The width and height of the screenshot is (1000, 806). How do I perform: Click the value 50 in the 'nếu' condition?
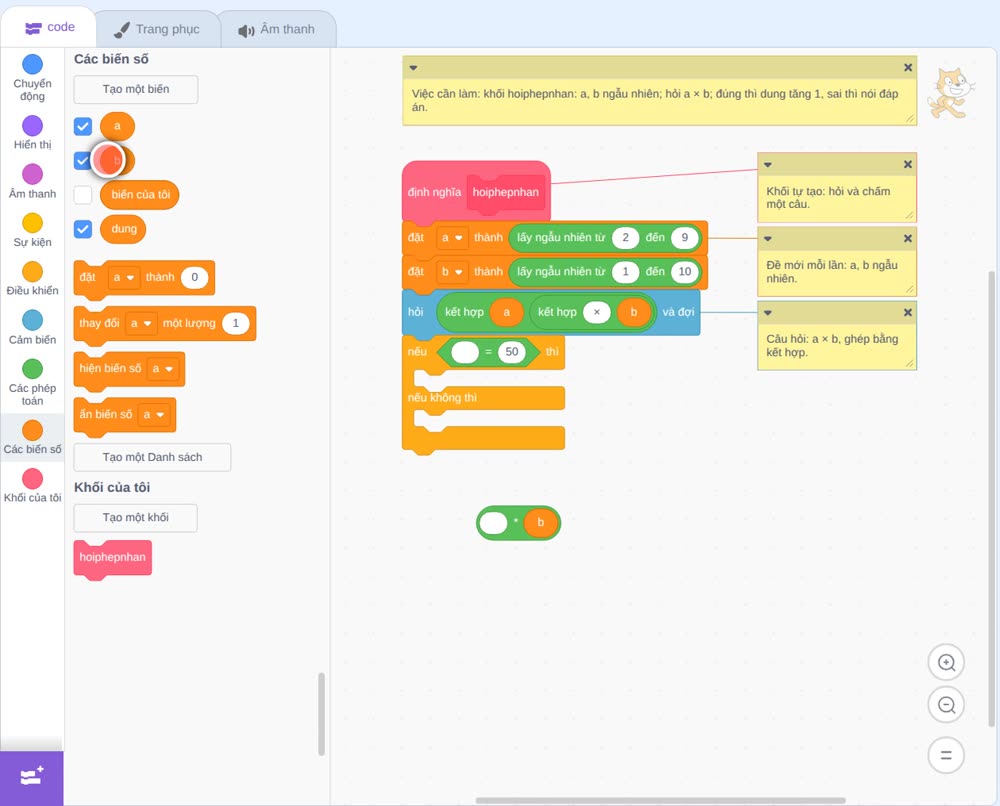511,352
